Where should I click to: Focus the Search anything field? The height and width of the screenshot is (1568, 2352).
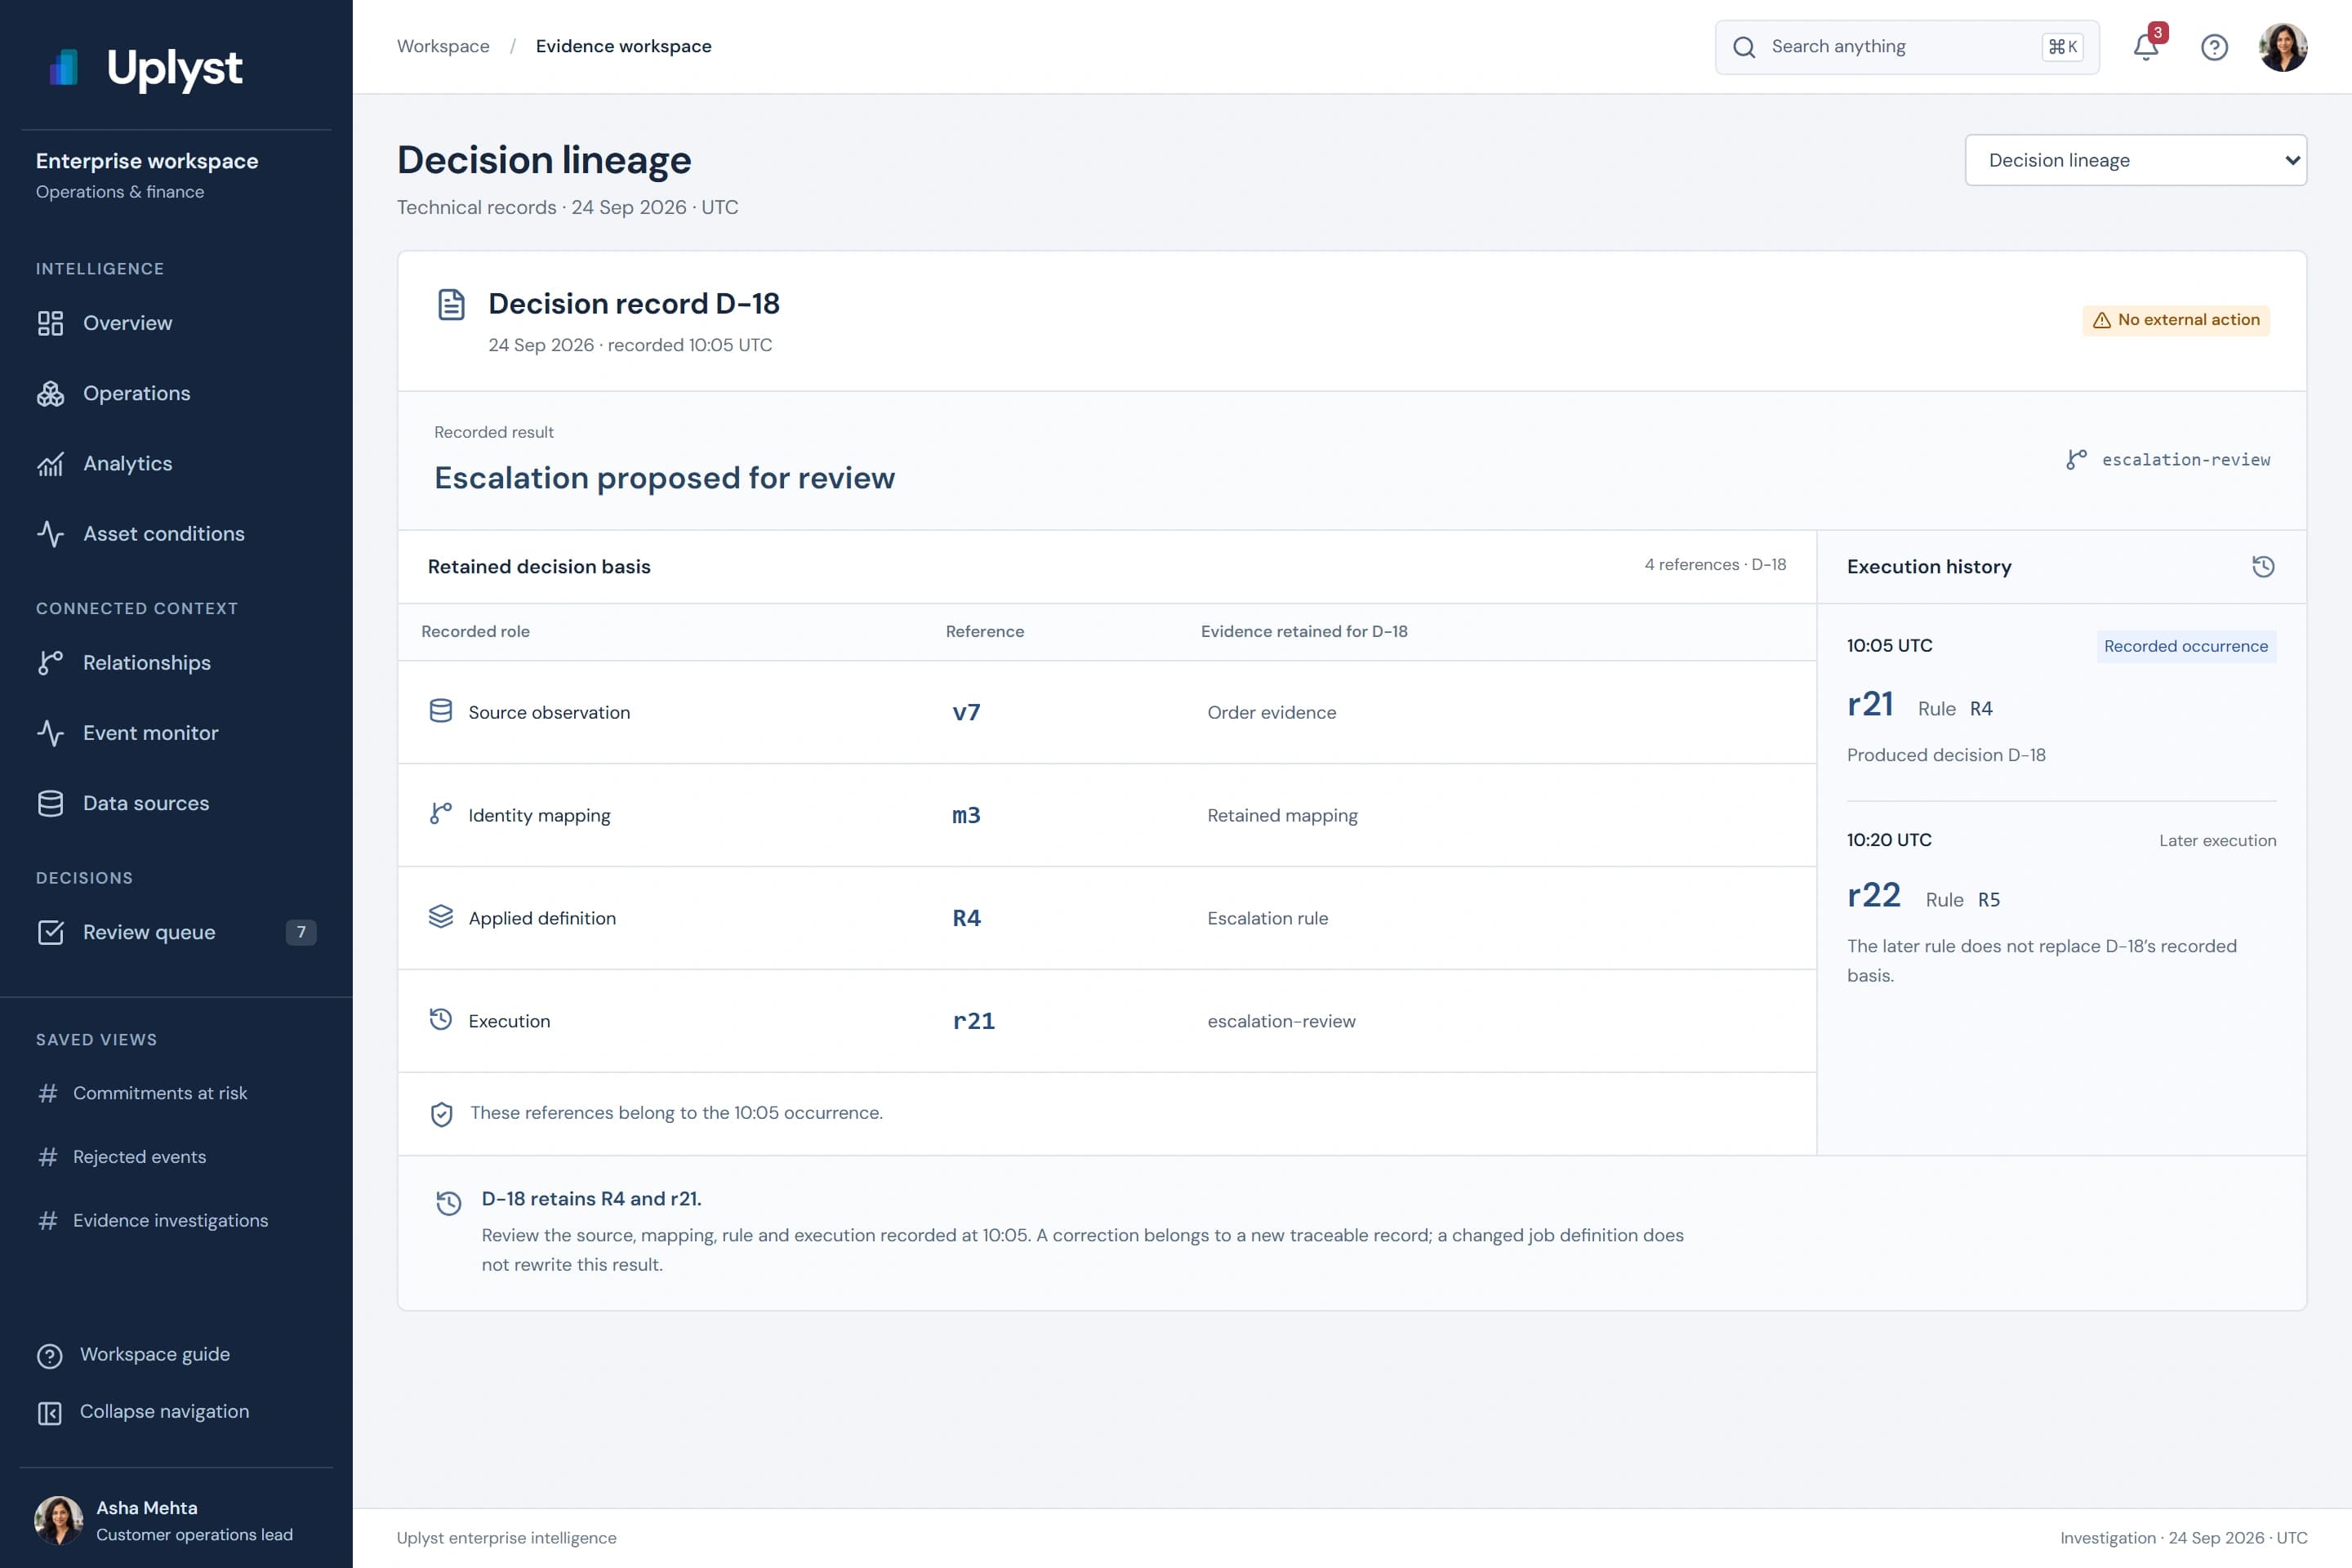click(x=1907, y=47)
